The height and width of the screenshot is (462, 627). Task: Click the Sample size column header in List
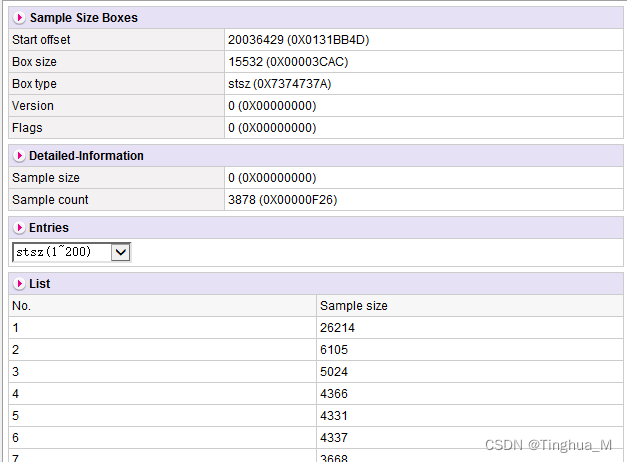[354, 306]
